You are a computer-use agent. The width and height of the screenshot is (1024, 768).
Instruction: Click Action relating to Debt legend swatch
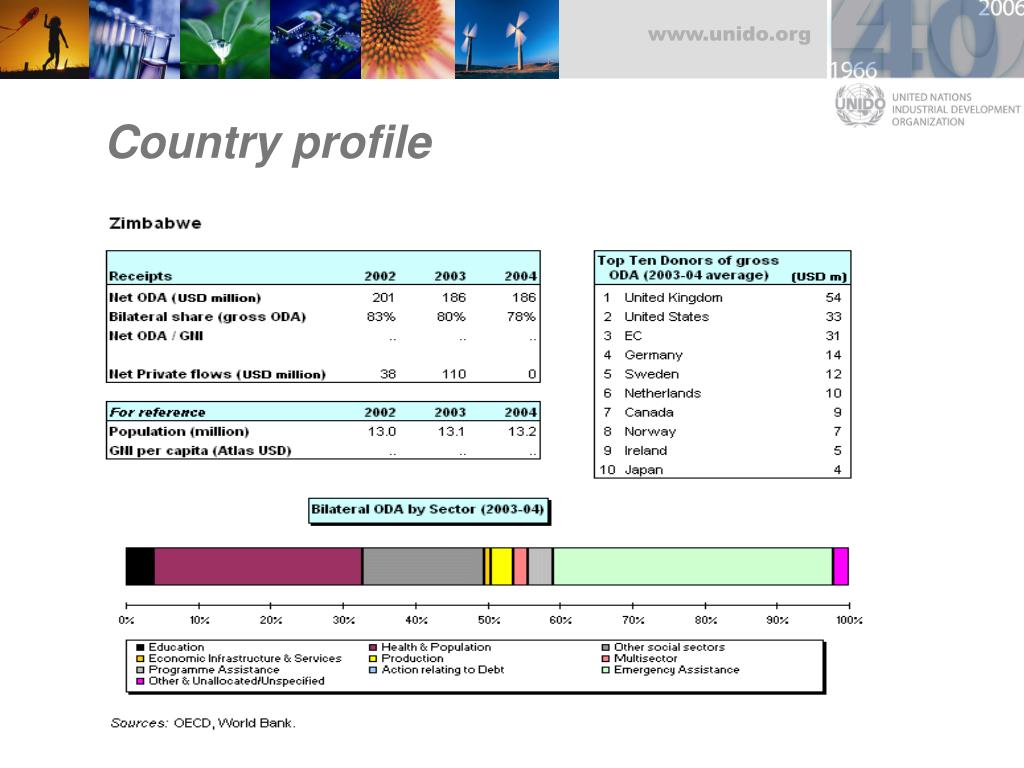[373, 669]
